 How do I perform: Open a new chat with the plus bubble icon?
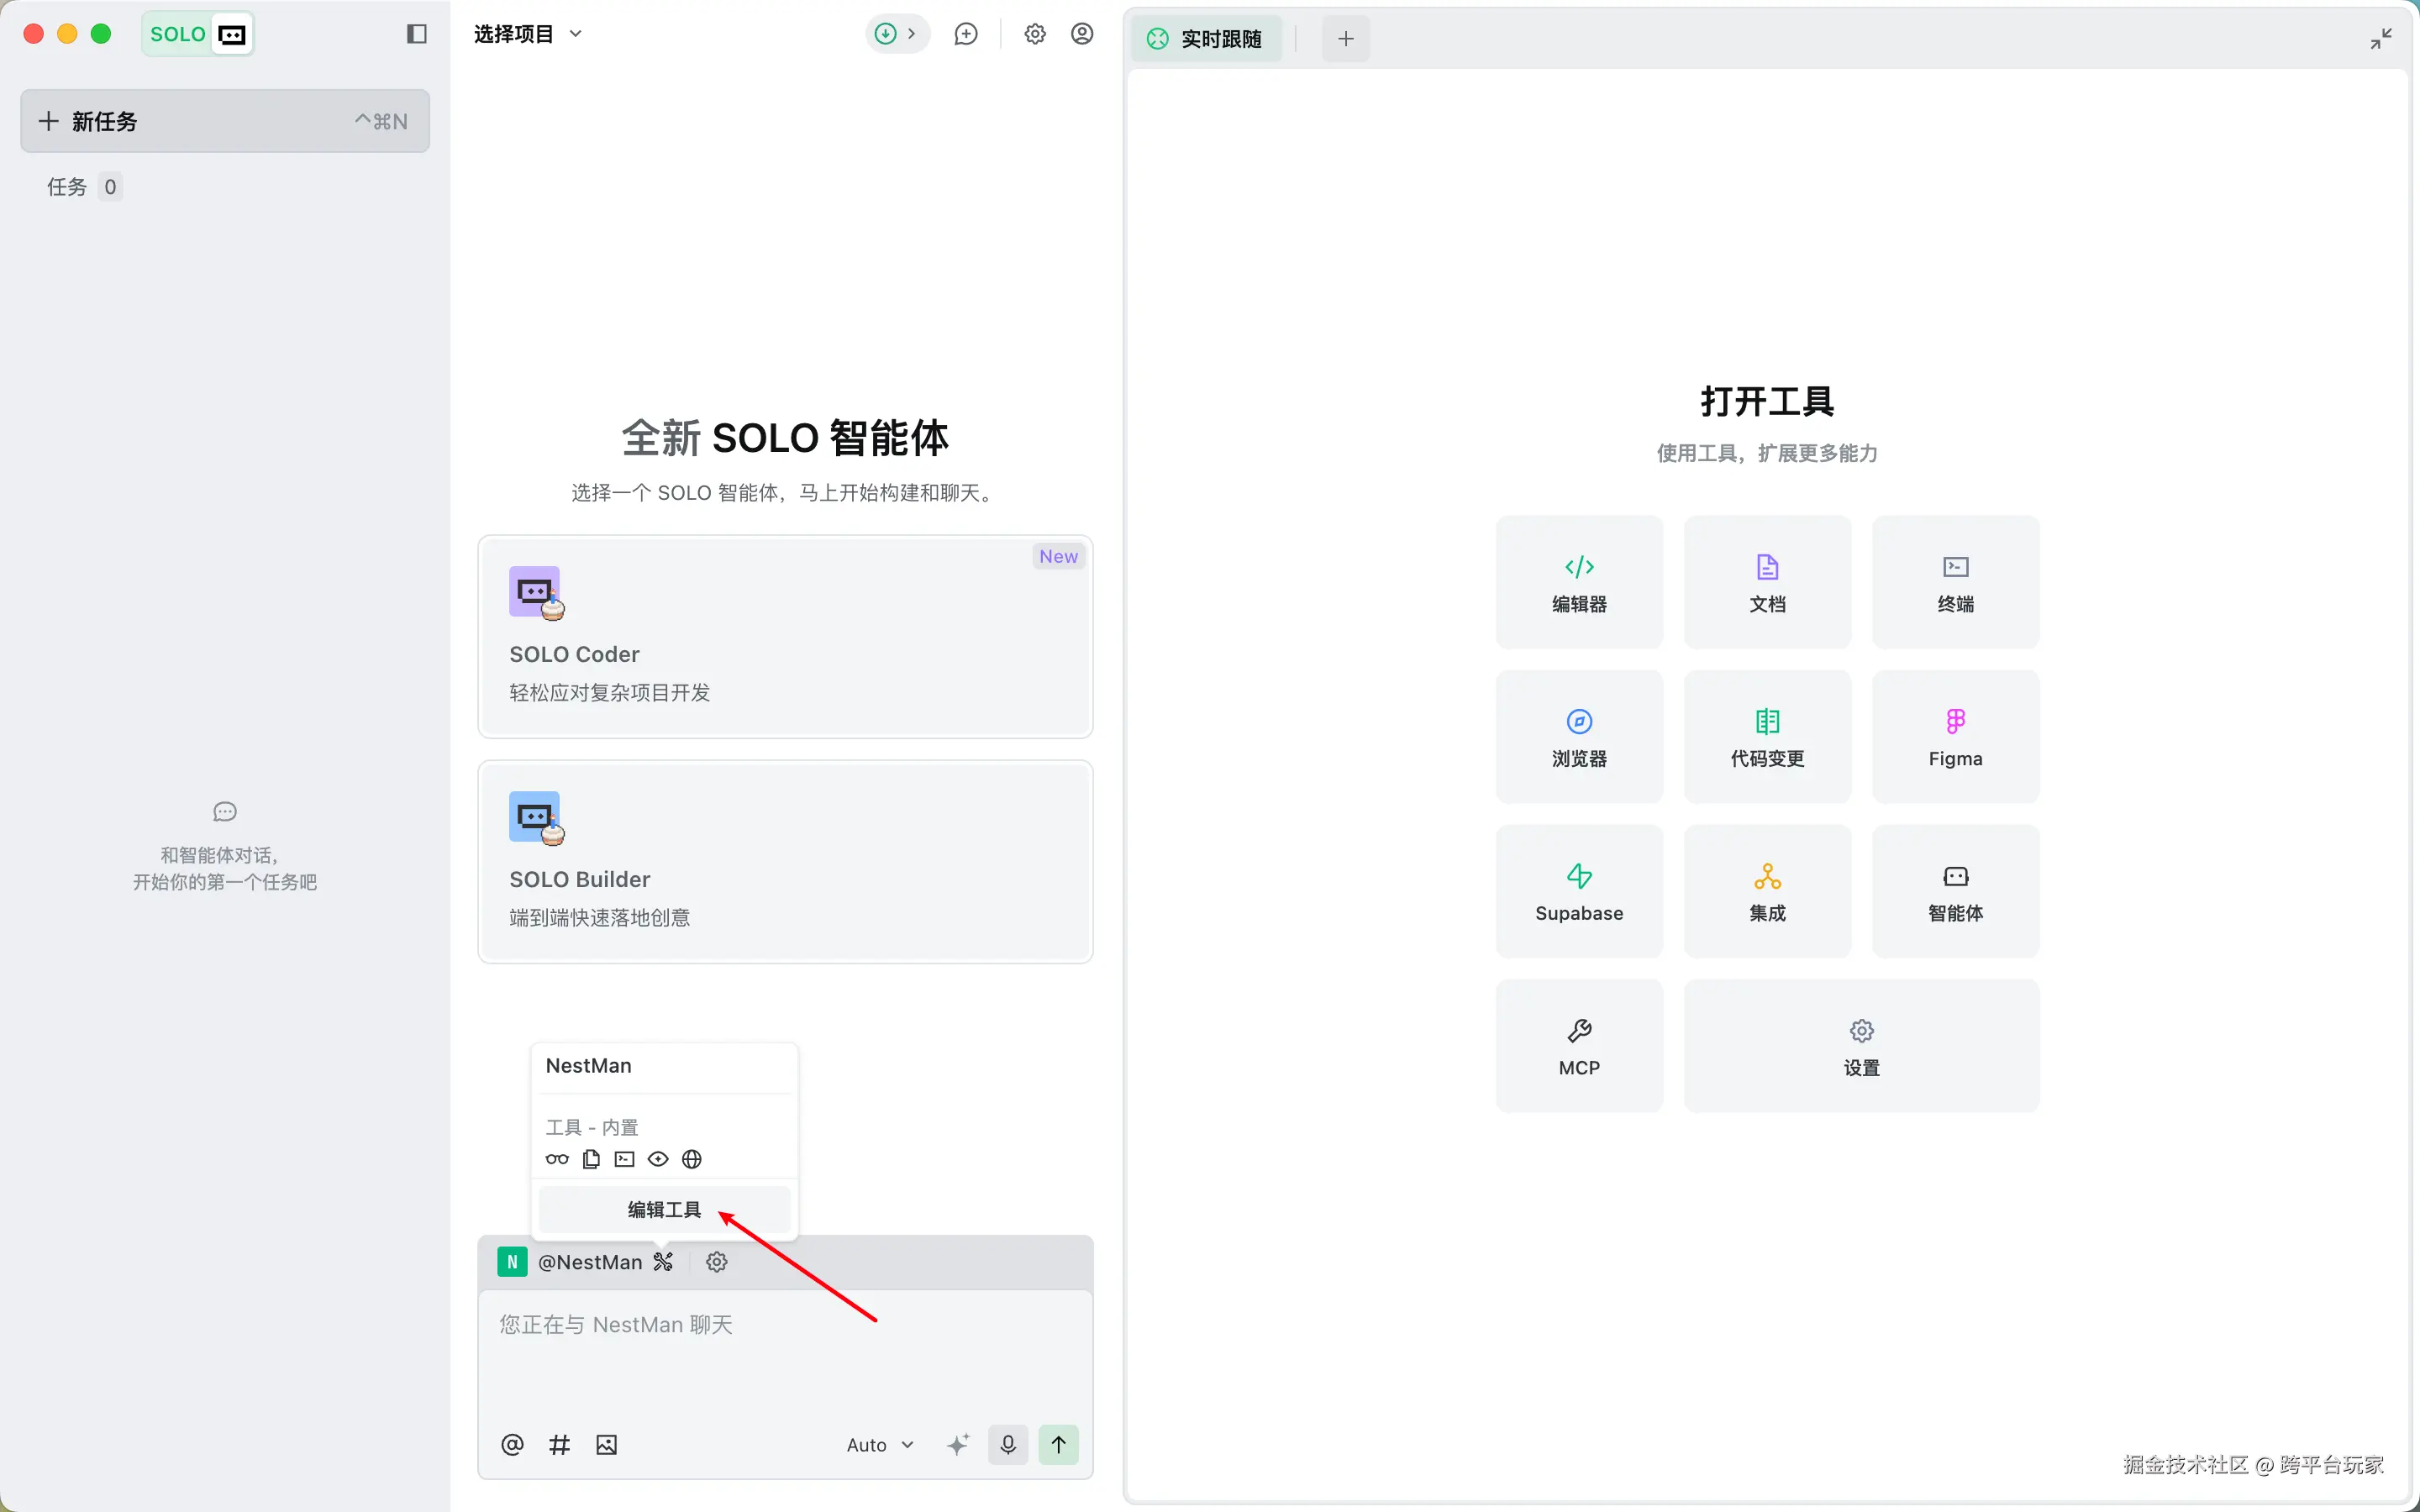pyautogui.click(x=966, y=34)
